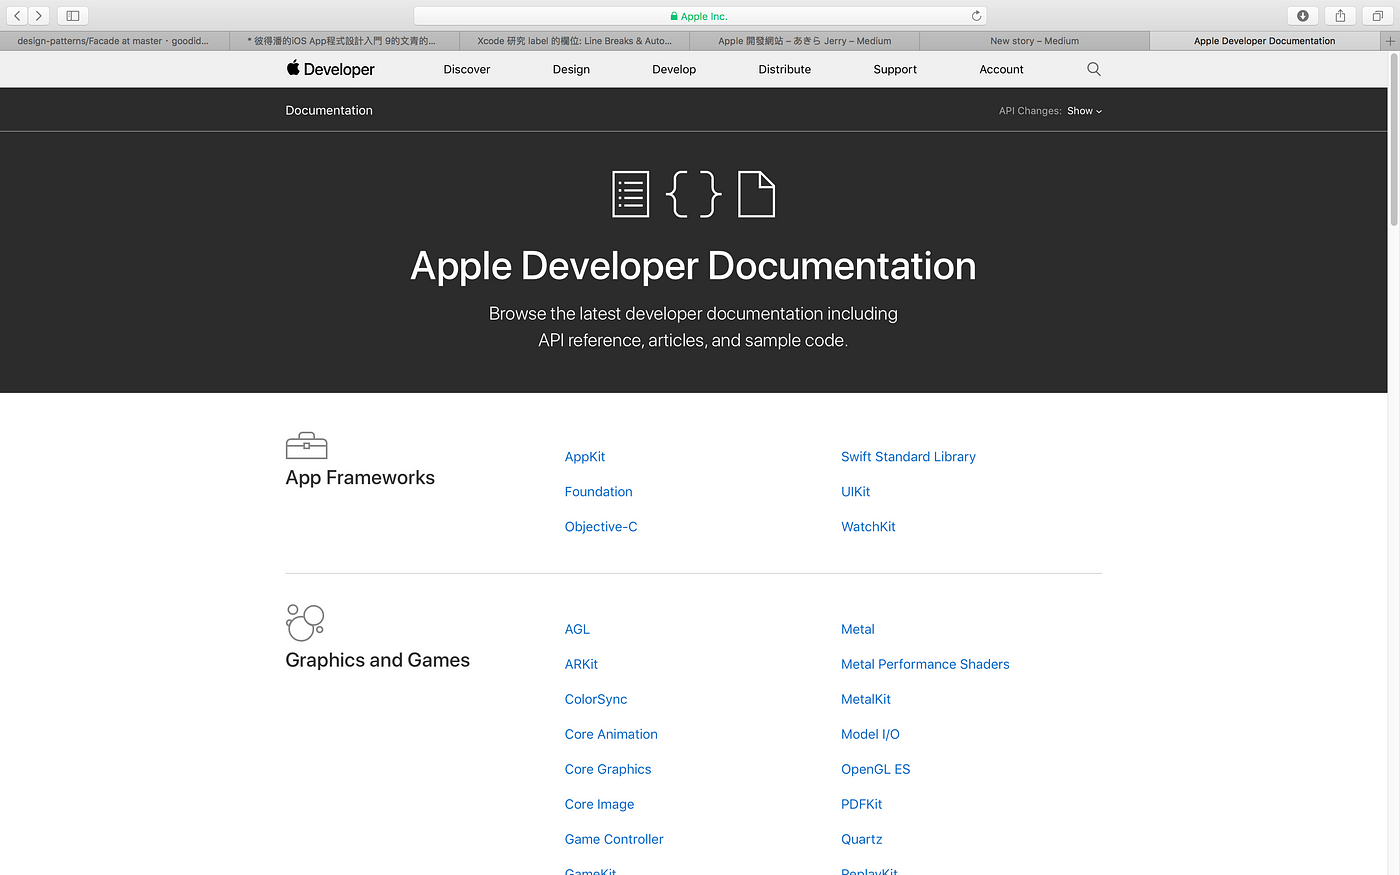Add a new tab with plus icon
Image resolution: width=1400 pixels, height=875 pixels.
[1390, 41]
